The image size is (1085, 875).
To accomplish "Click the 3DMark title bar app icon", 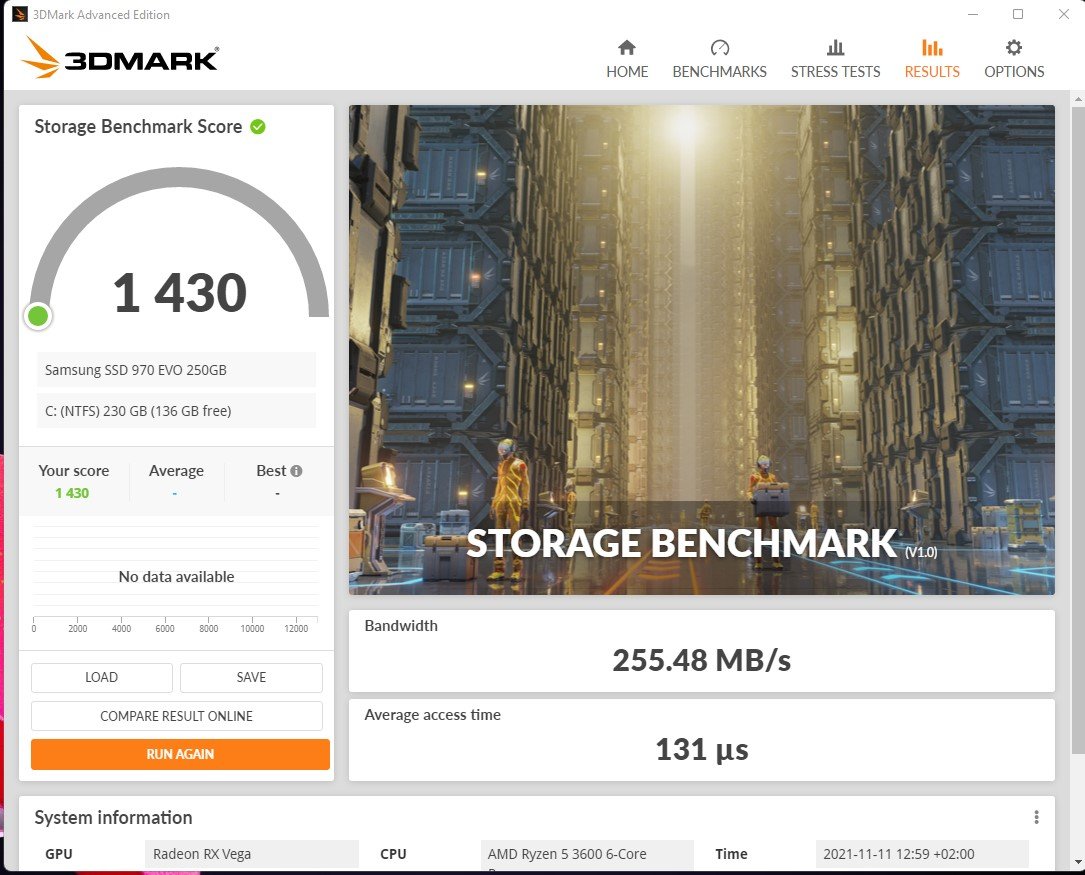I will pos(20,14).
